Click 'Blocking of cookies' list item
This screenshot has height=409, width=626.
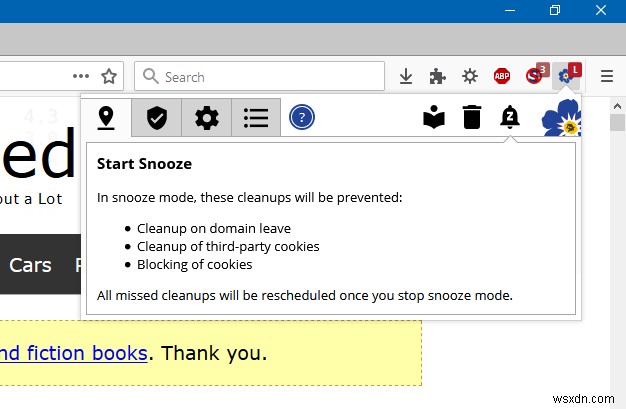pyautogui.click(x=194, y=264)
